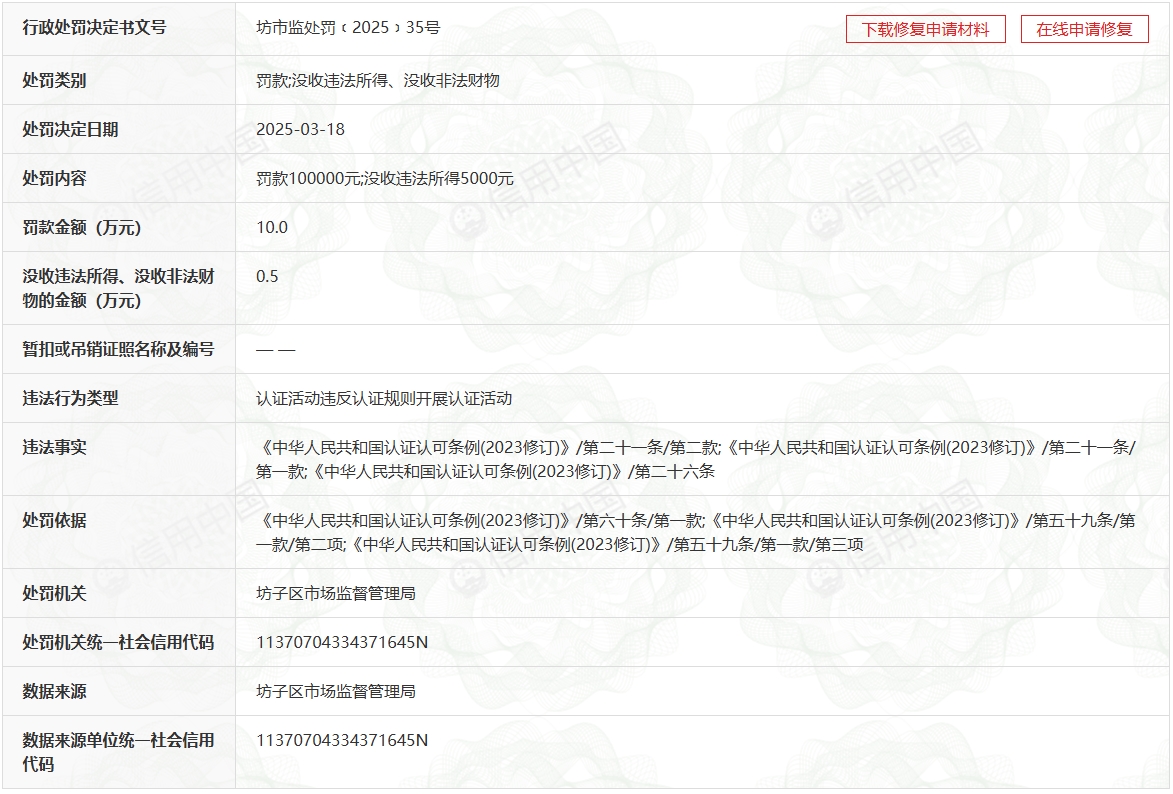
Task: Select the fine amount value 10.0
Action: pos(271,227)
